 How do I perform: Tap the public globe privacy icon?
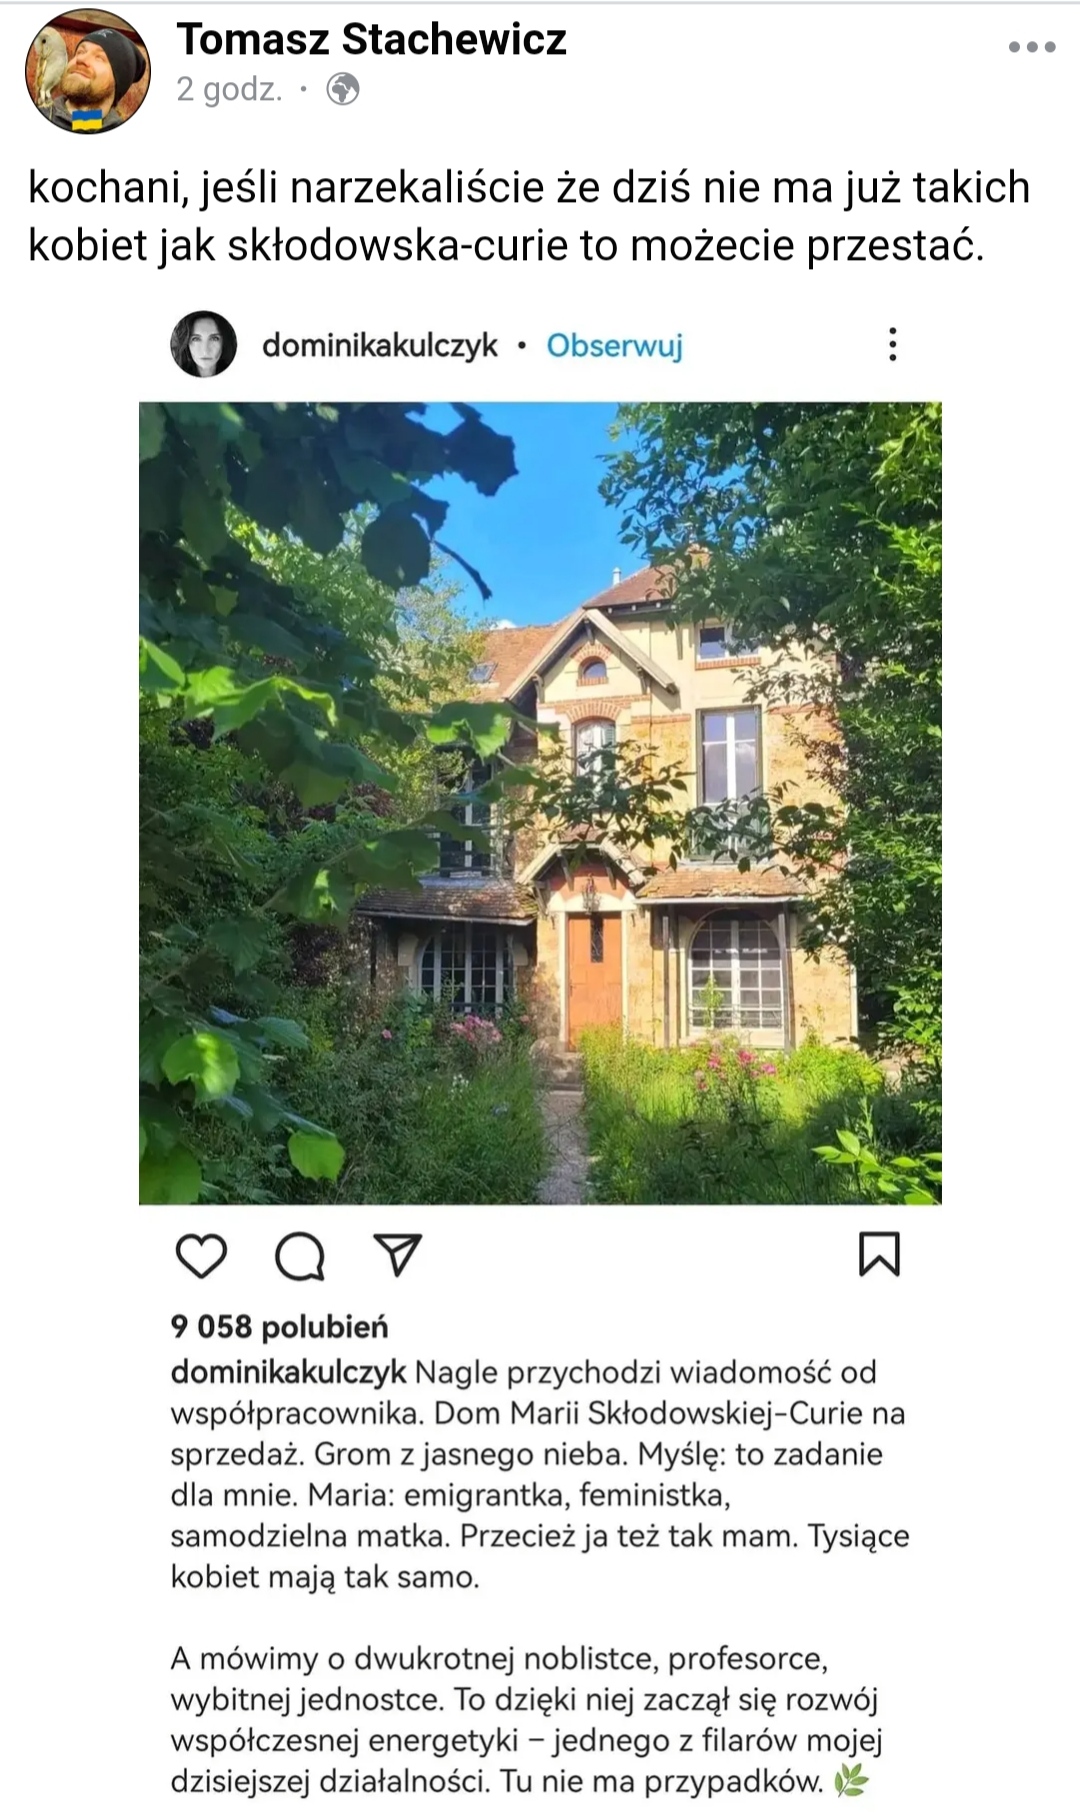point(343,90)
